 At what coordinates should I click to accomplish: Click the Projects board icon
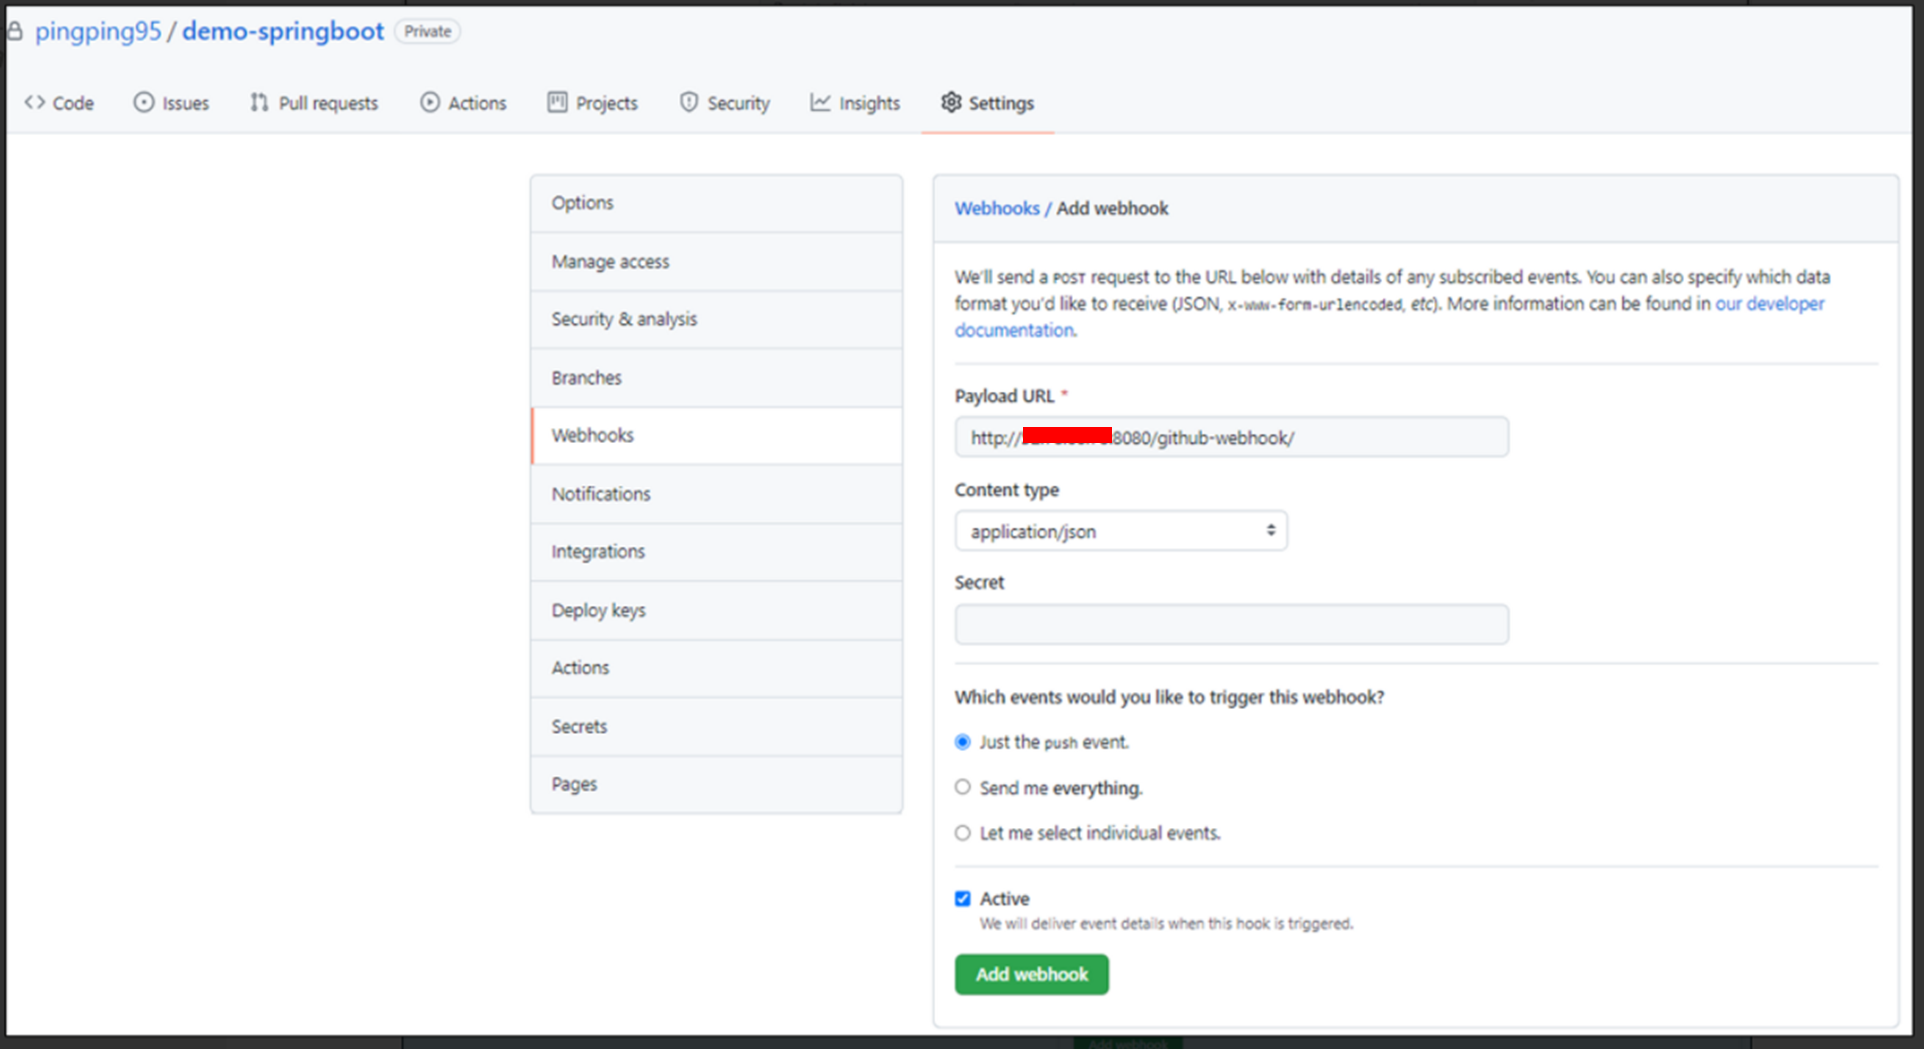coord(557,102)
